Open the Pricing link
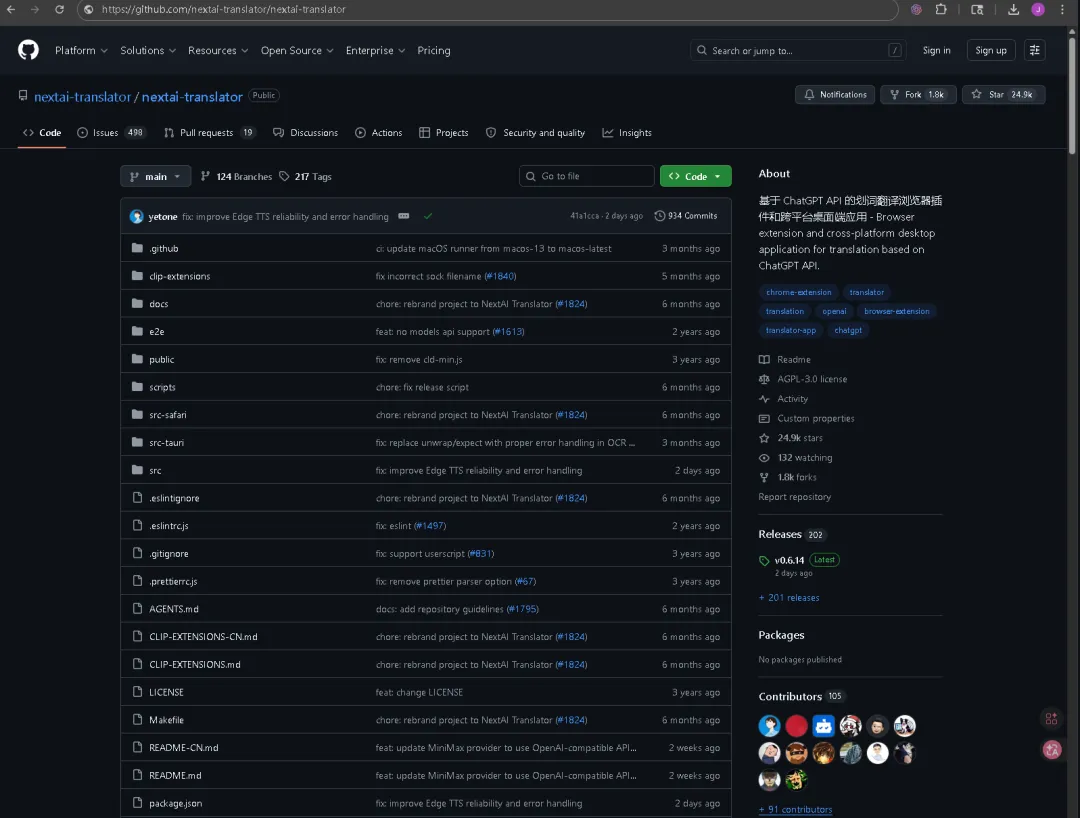Viewport: 1080px width, 818px height. click(x=434, y=50)
